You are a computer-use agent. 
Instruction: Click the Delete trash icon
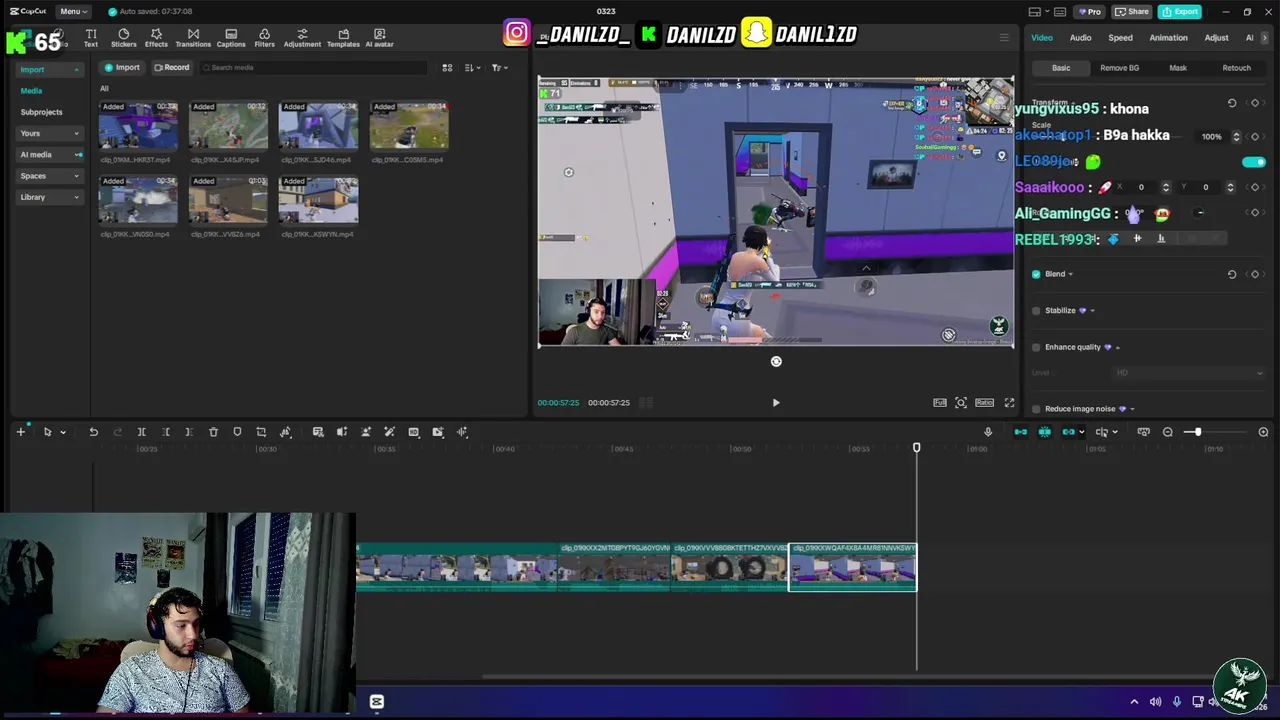point(213,432)
